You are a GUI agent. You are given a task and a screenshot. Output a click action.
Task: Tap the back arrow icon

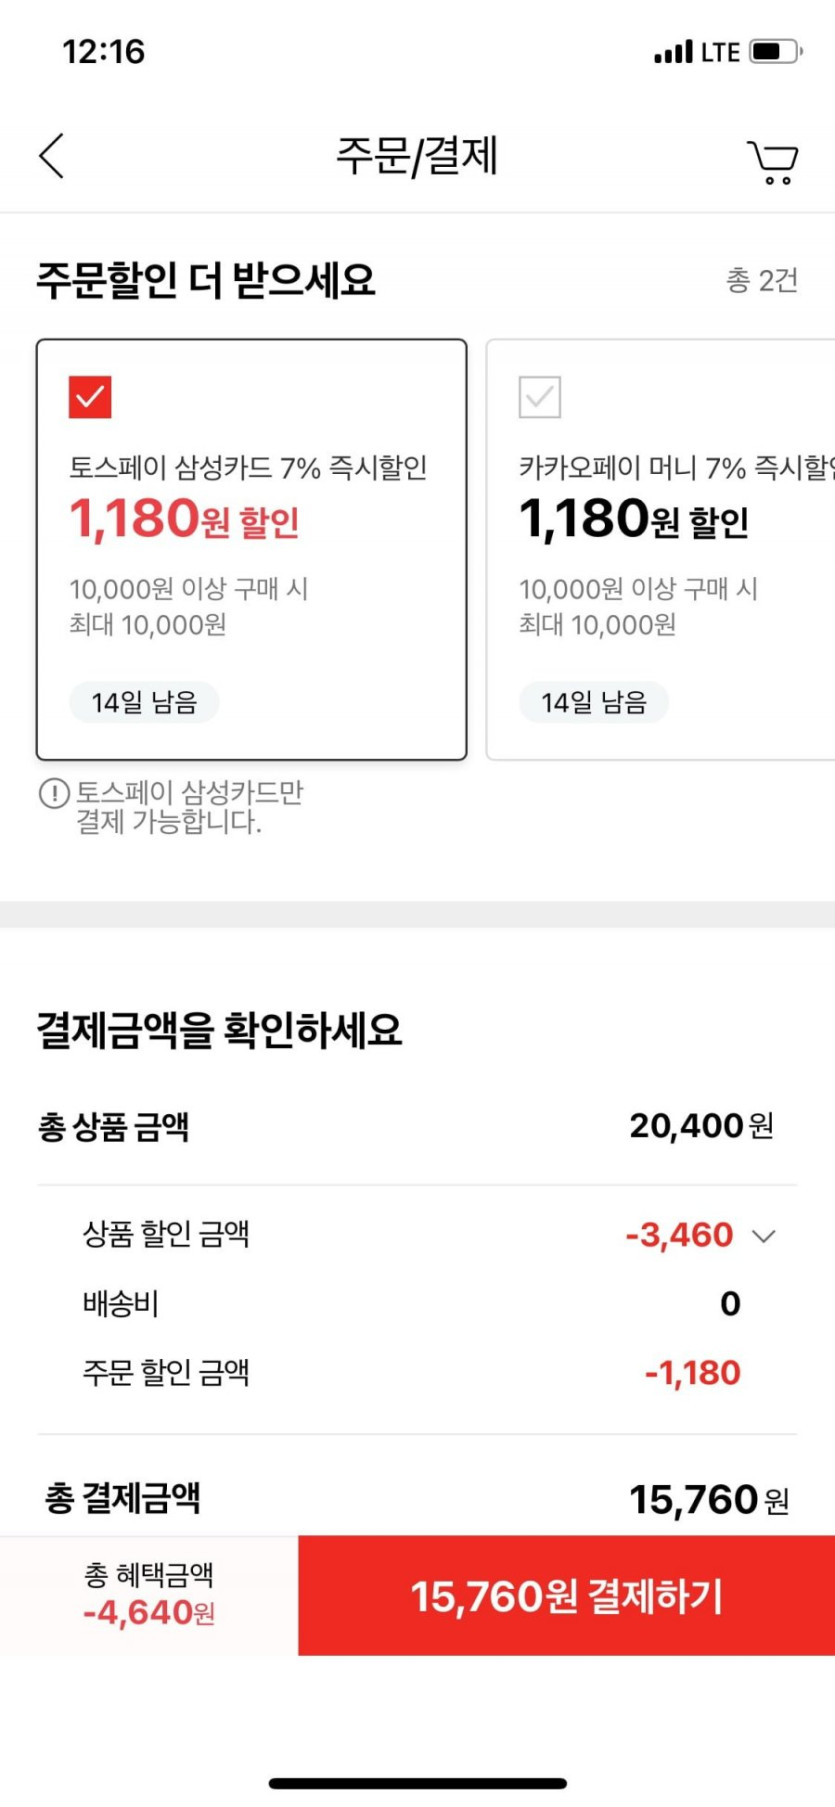click(52, 156)
